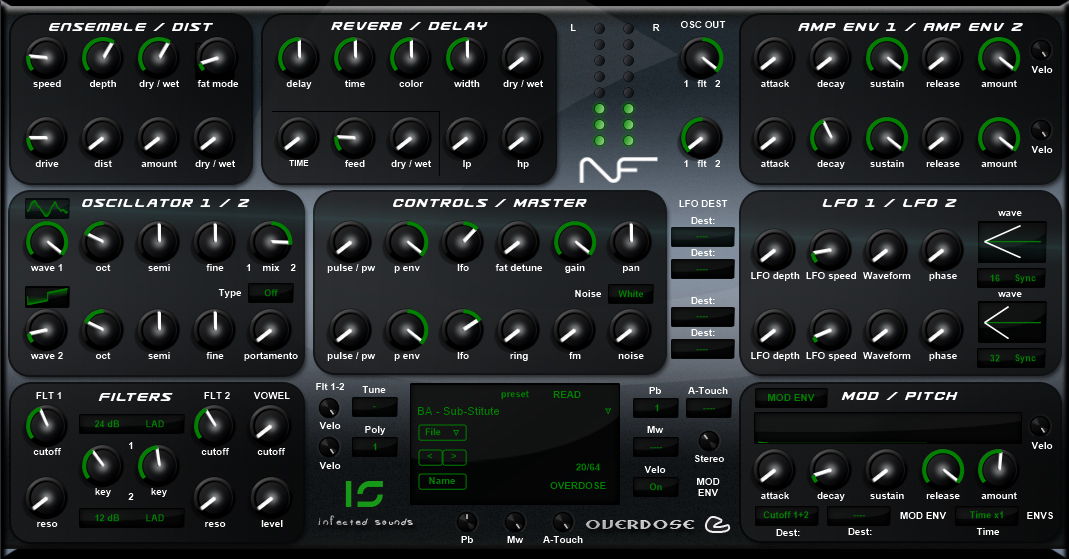1069x559 pixels.
Task: Click the wave 1 waveform display icon
Action: click(x=47, y=208)
